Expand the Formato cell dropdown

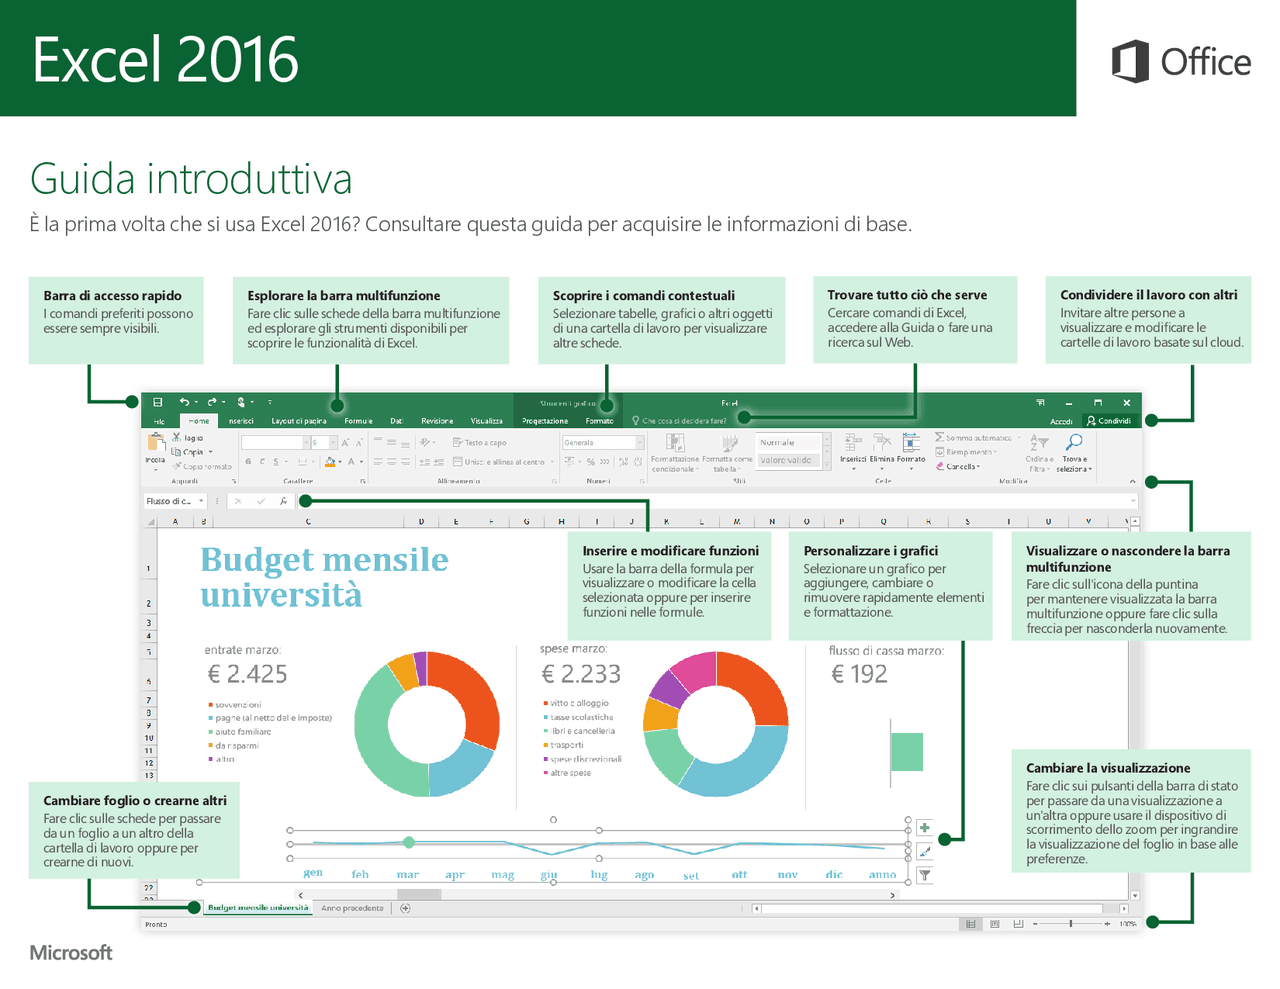pos(910,468)
